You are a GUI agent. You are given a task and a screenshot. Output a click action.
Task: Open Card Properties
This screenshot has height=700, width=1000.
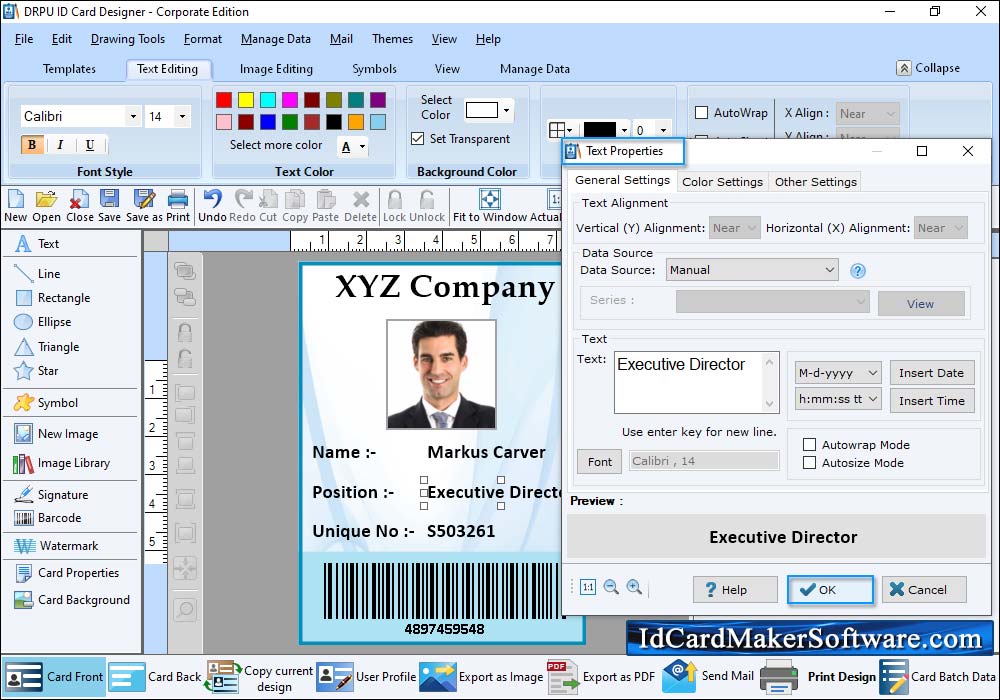66,572
